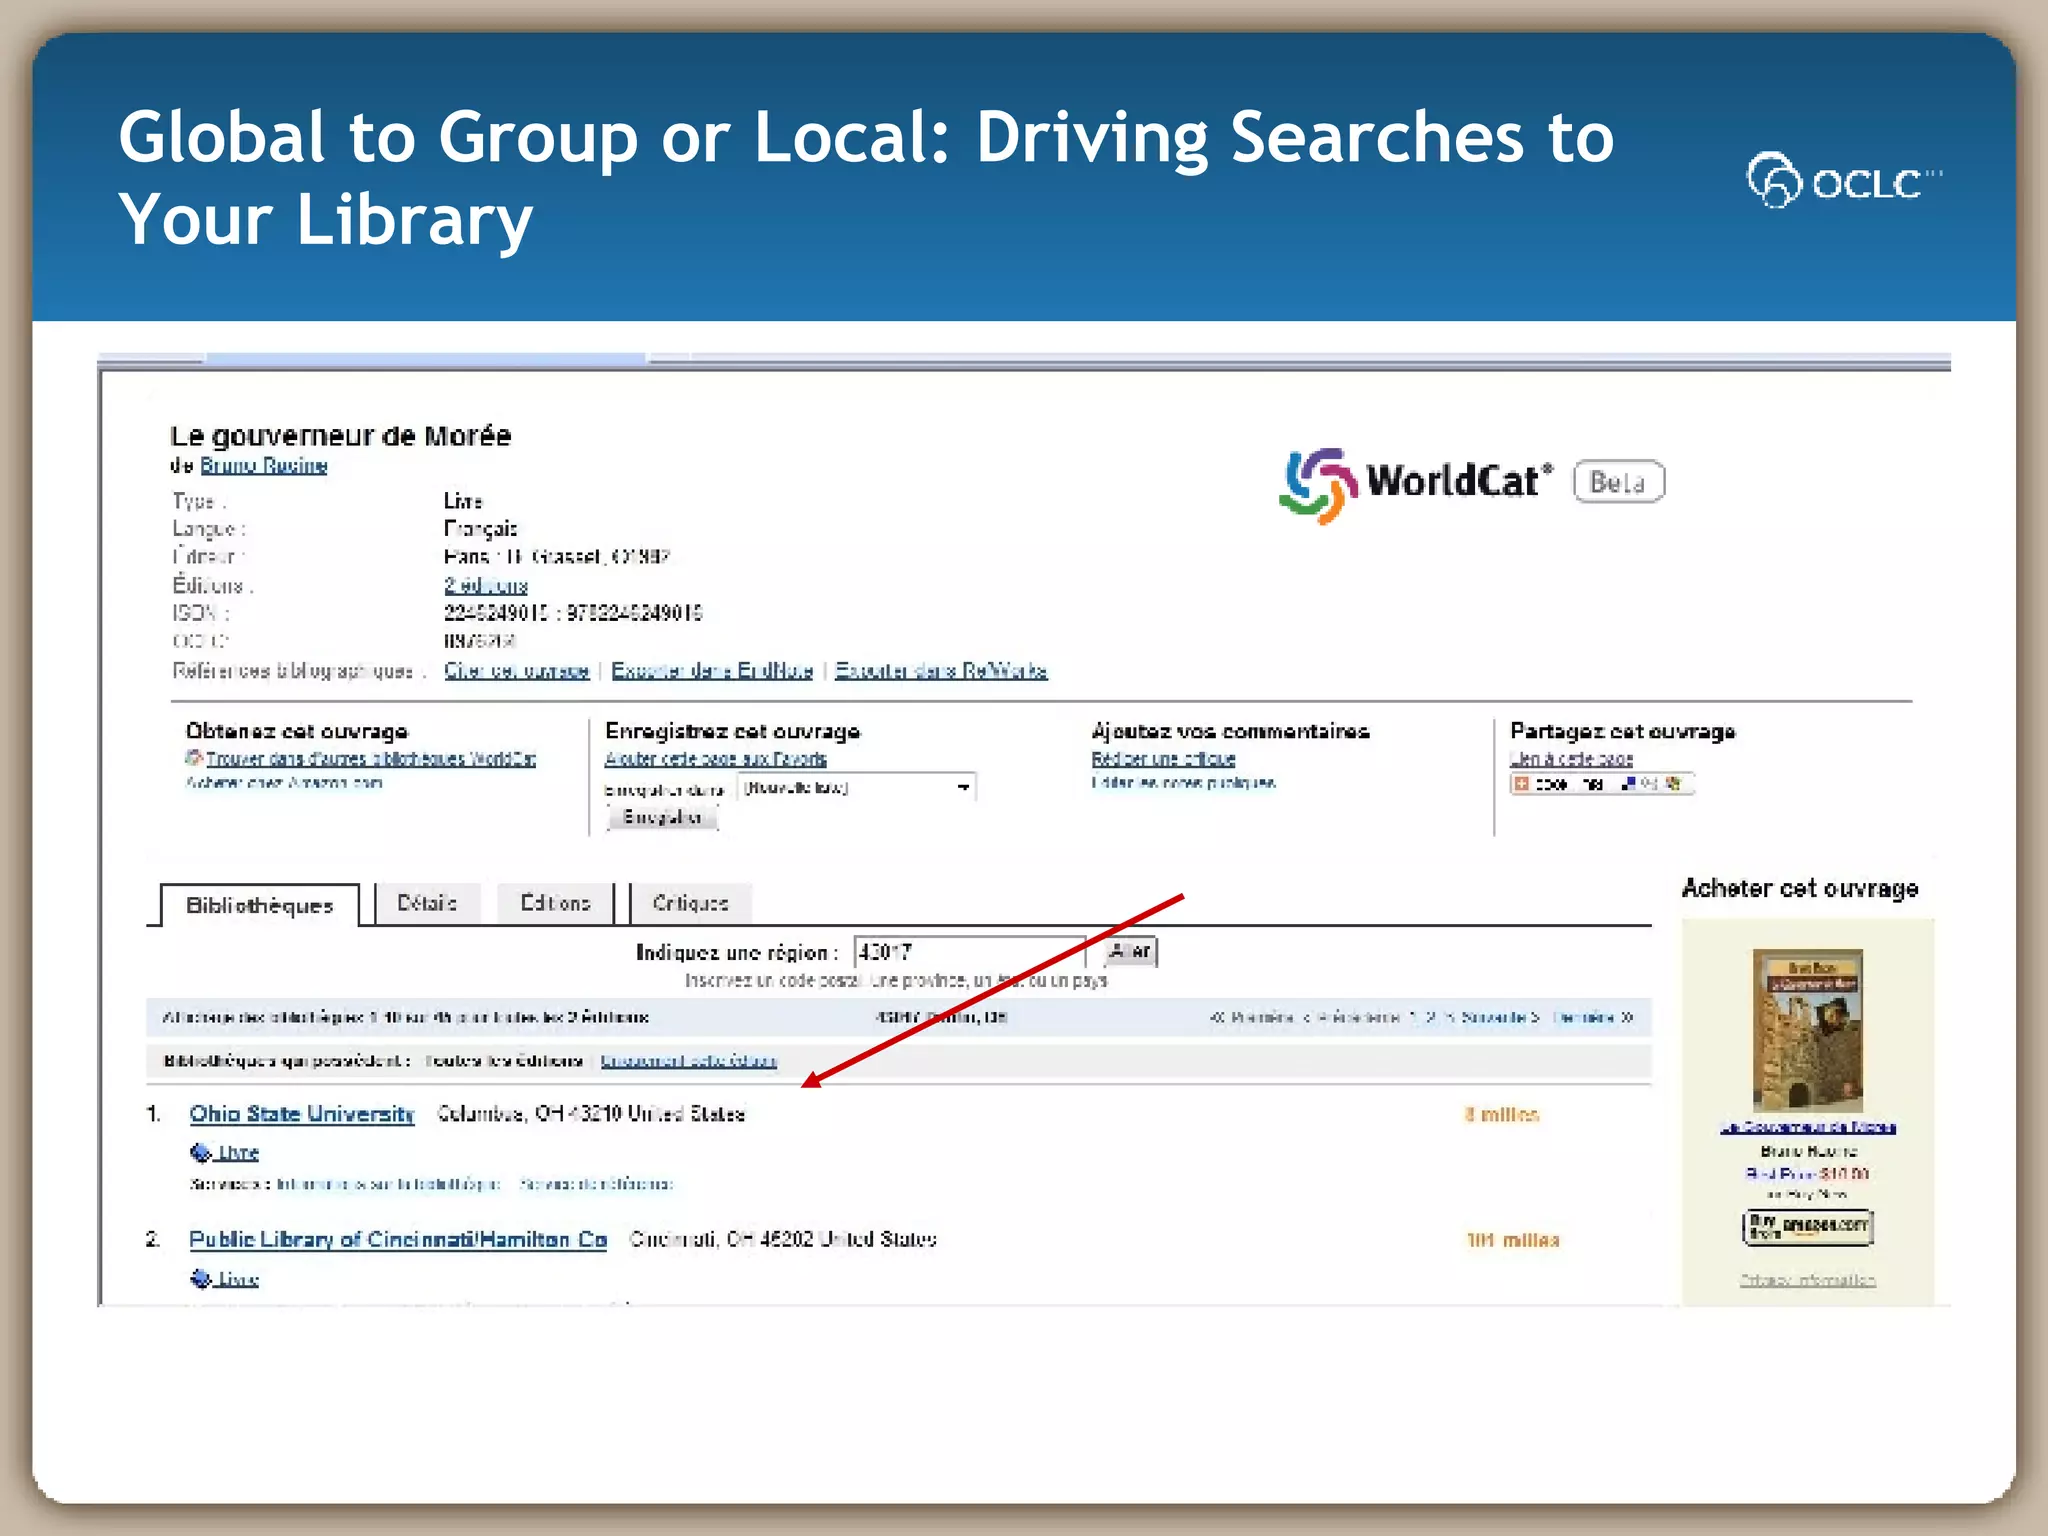Click the Enregistrer button
Viewport: 2048px width, 1536px height.
(662, 818)
